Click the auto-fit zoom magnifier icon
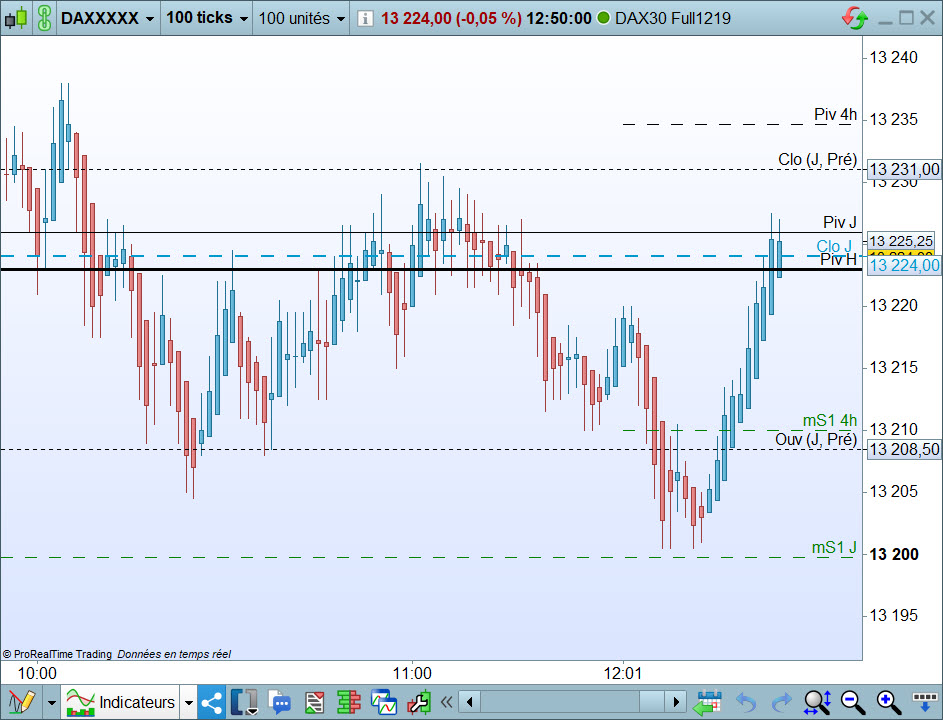This screenshot has height=720, width=943. pos(818,702)
